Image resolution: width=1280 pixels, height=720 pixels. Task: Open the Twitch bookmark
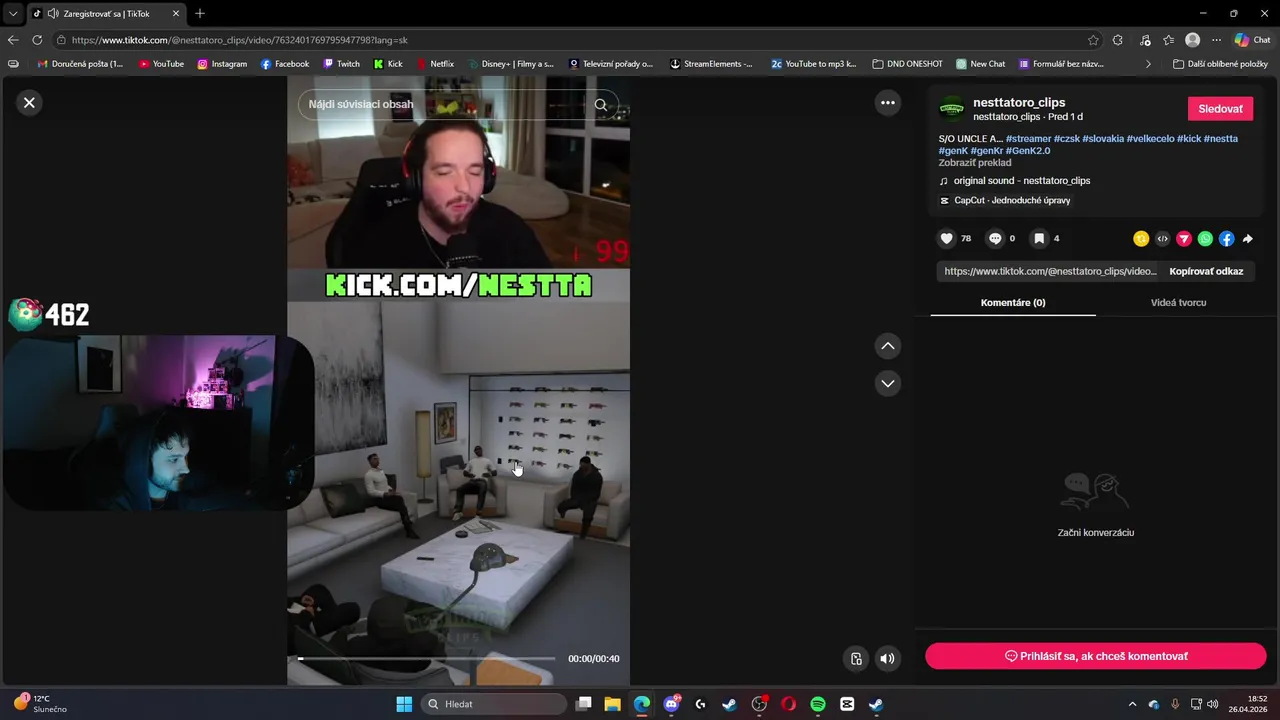coord(341,64)
